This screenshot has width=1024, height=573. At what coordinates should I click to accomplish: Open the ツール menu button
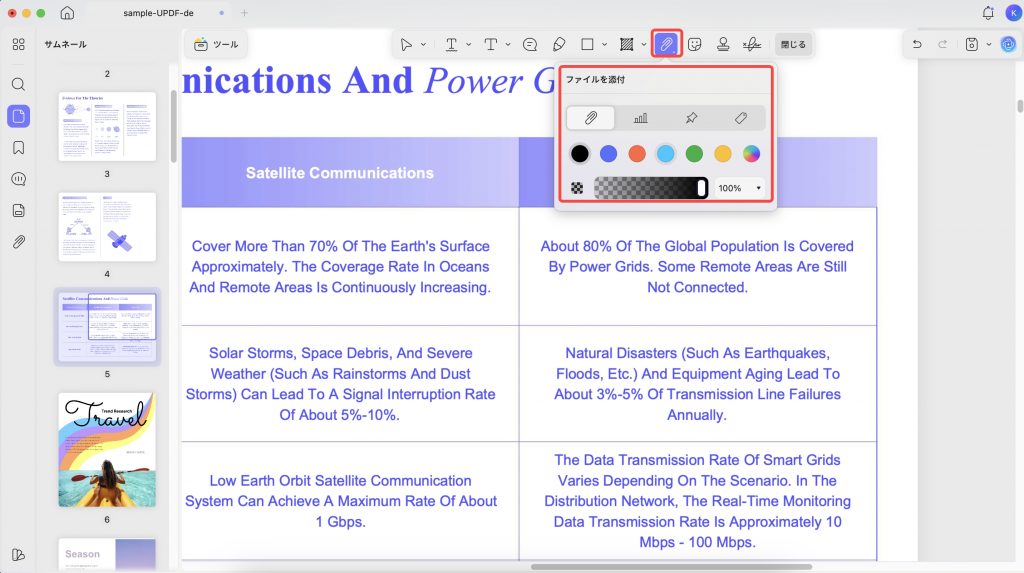216,44
